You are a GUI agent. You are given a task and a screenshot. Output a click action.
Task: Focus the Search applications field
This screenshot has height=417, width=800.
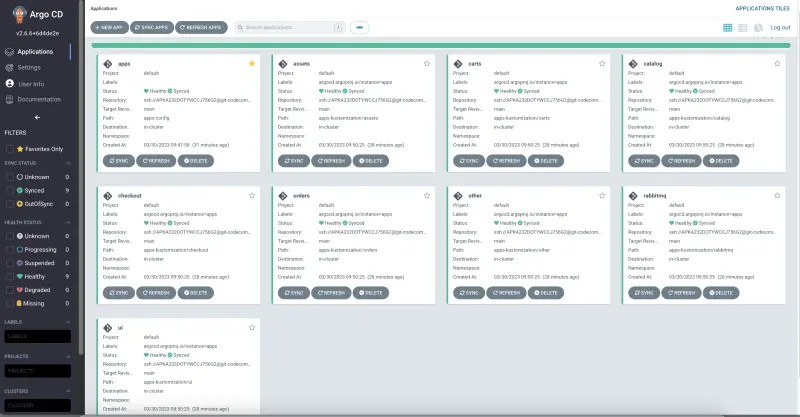click(x=282, y=27)
